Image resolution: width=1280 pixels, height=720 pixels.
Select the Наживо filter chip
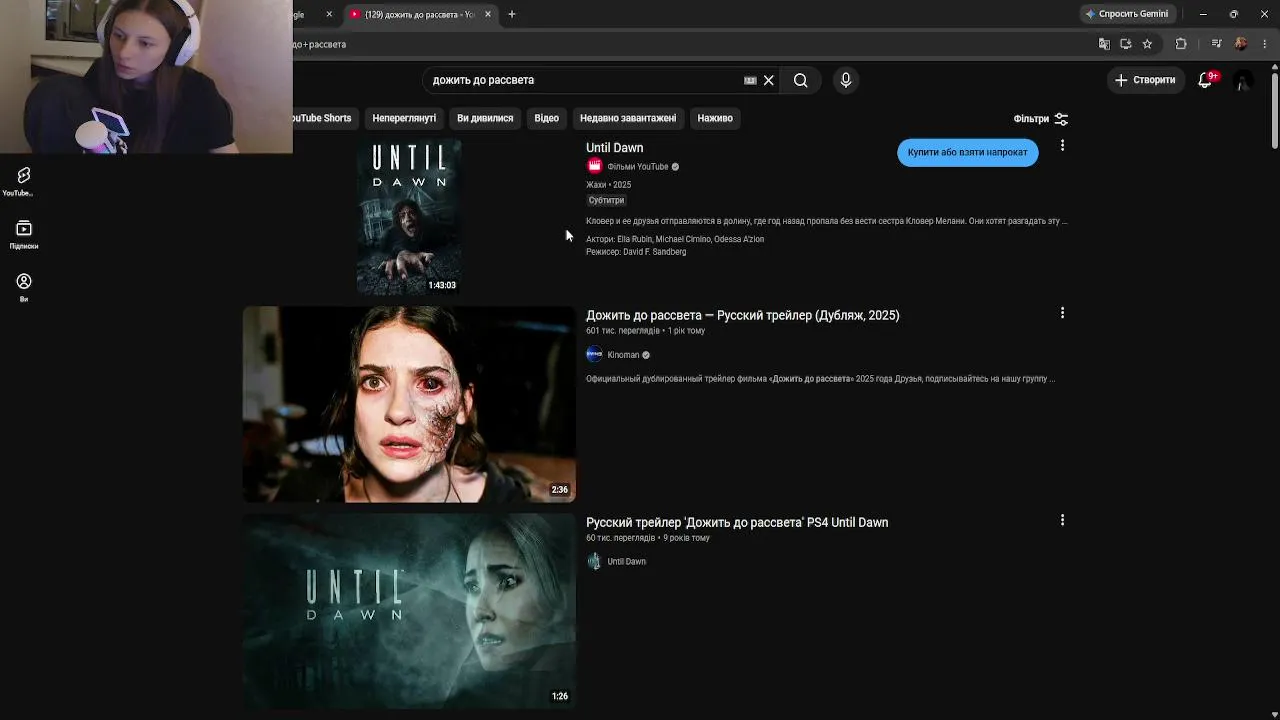click(715, 118)
